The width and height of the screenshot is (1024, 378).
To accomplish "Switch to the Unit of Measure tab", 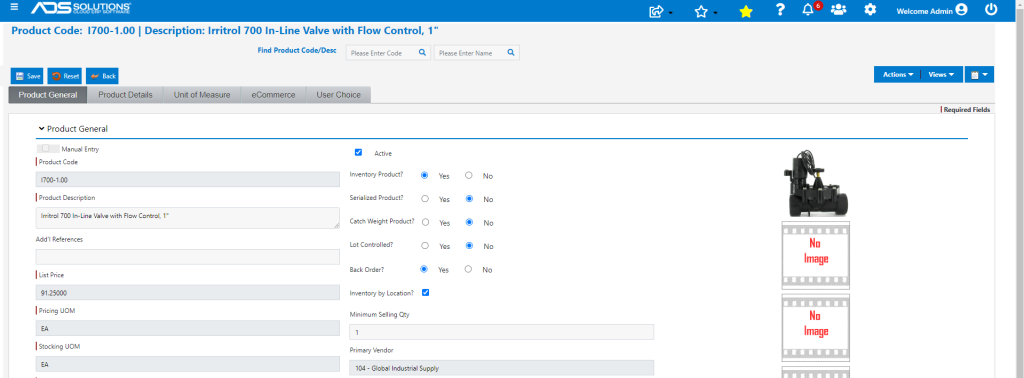I will pyautogui.click(x=202, y=95).
